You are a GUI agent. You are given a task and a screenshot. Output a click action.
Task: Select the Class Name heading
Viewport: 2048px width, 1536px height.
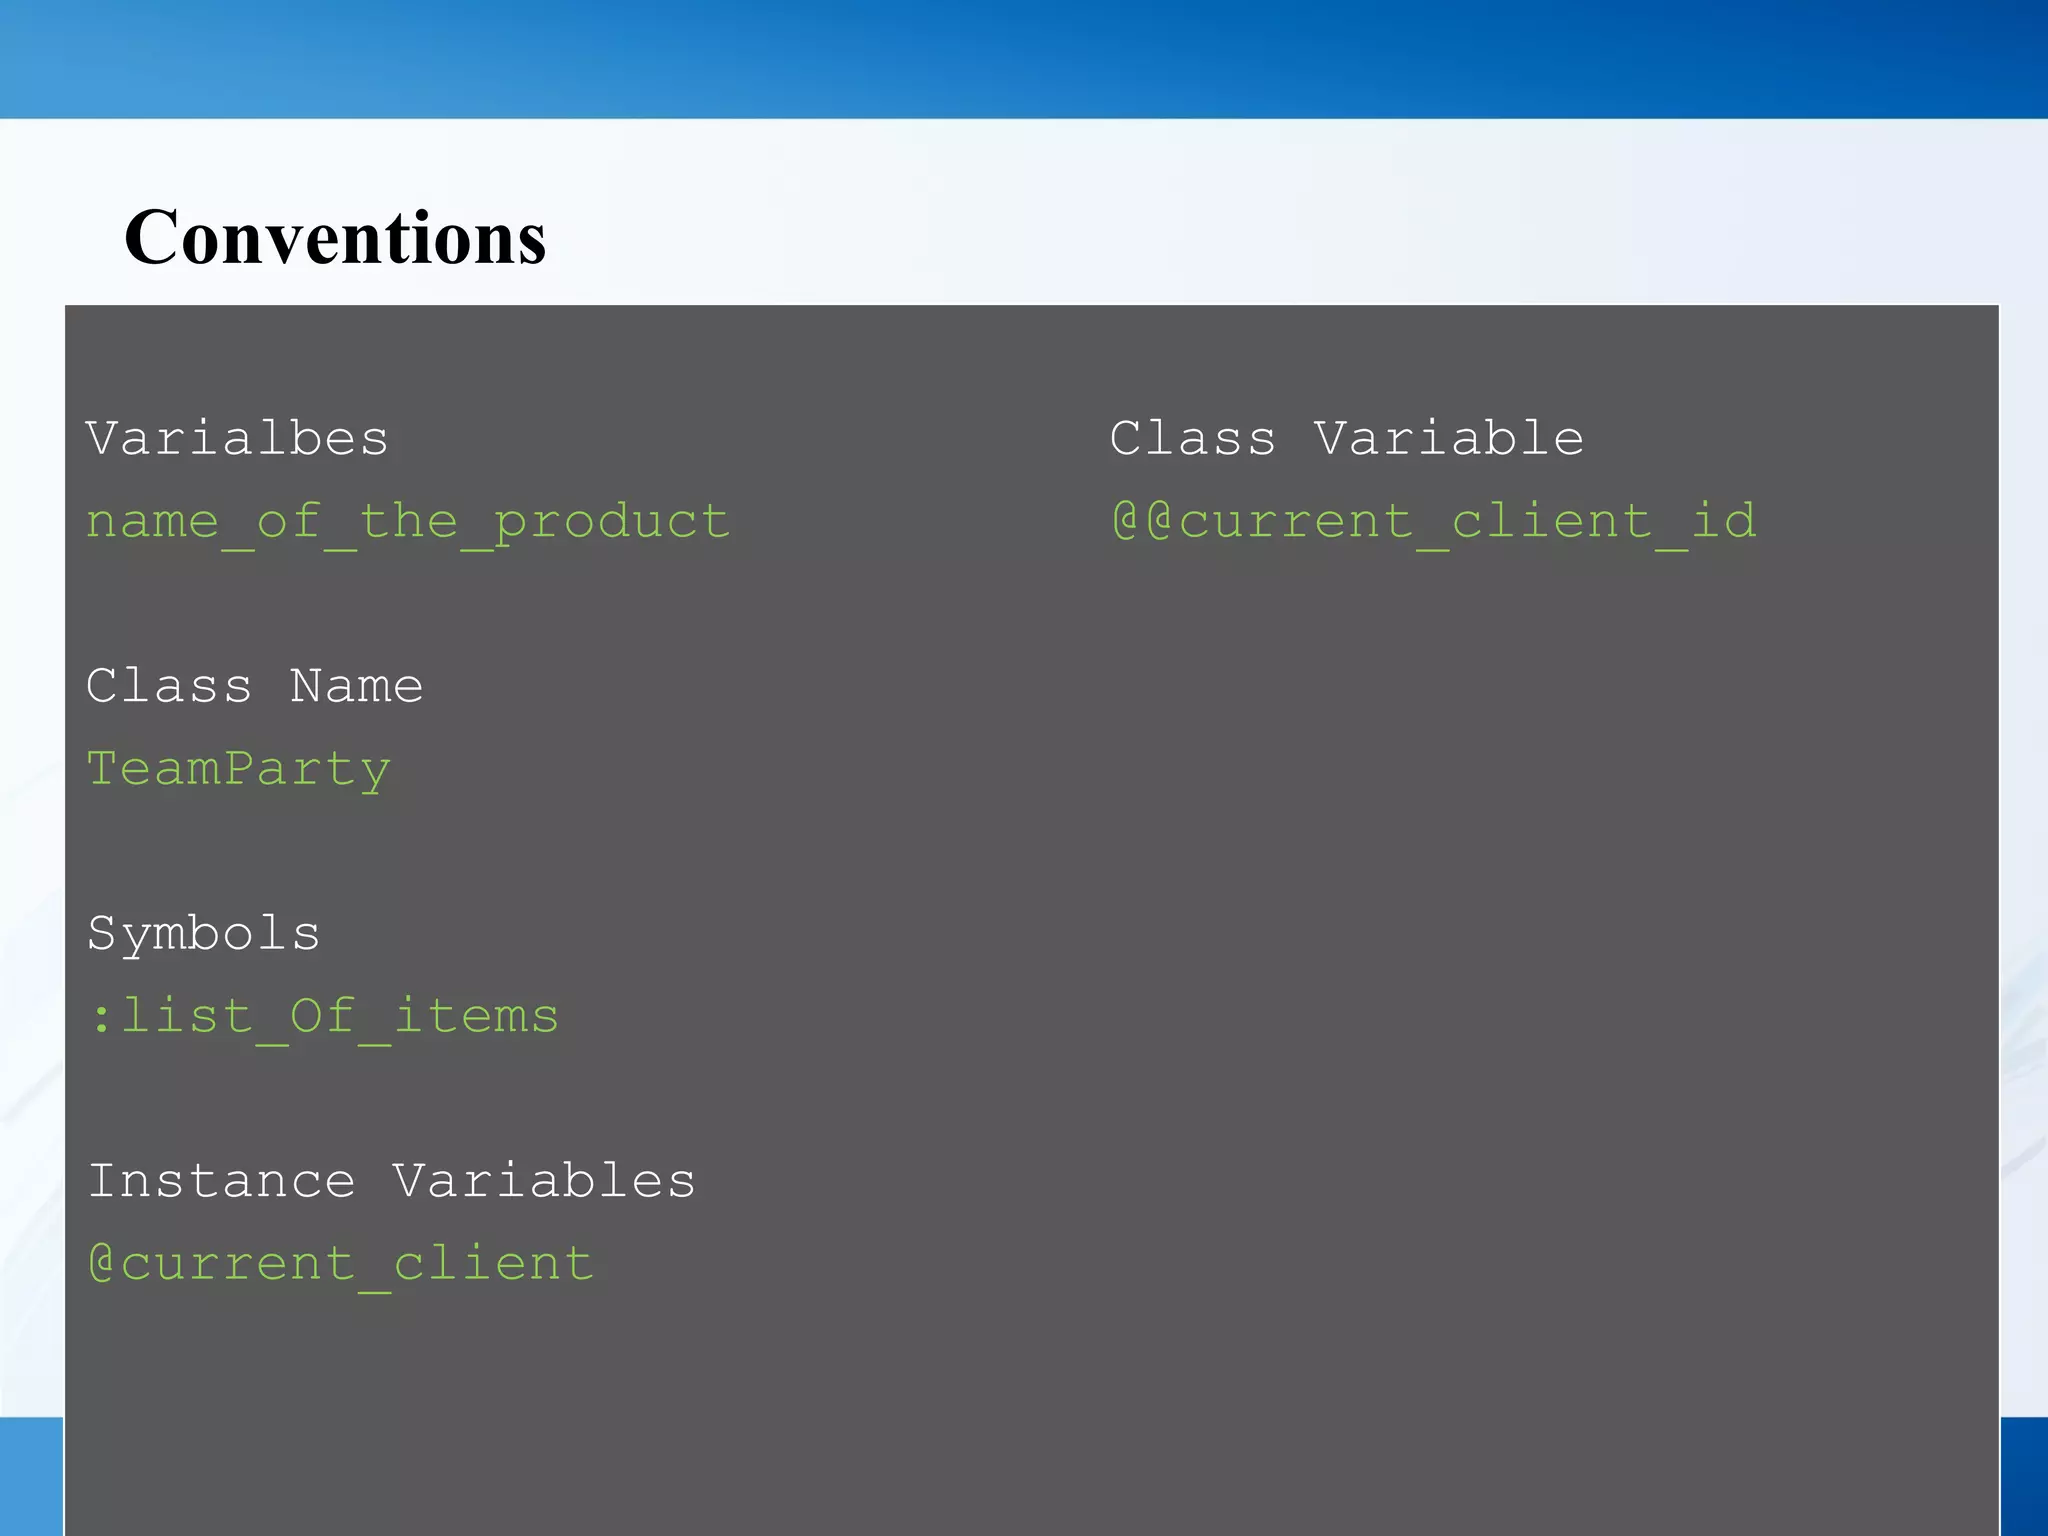[255, 686]
